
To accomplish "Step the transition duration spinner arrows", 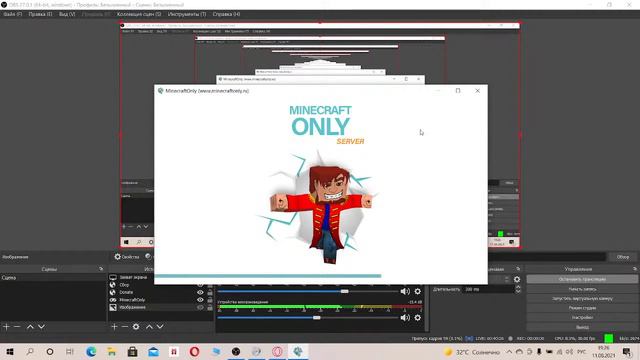I will [x=518, y=289].
